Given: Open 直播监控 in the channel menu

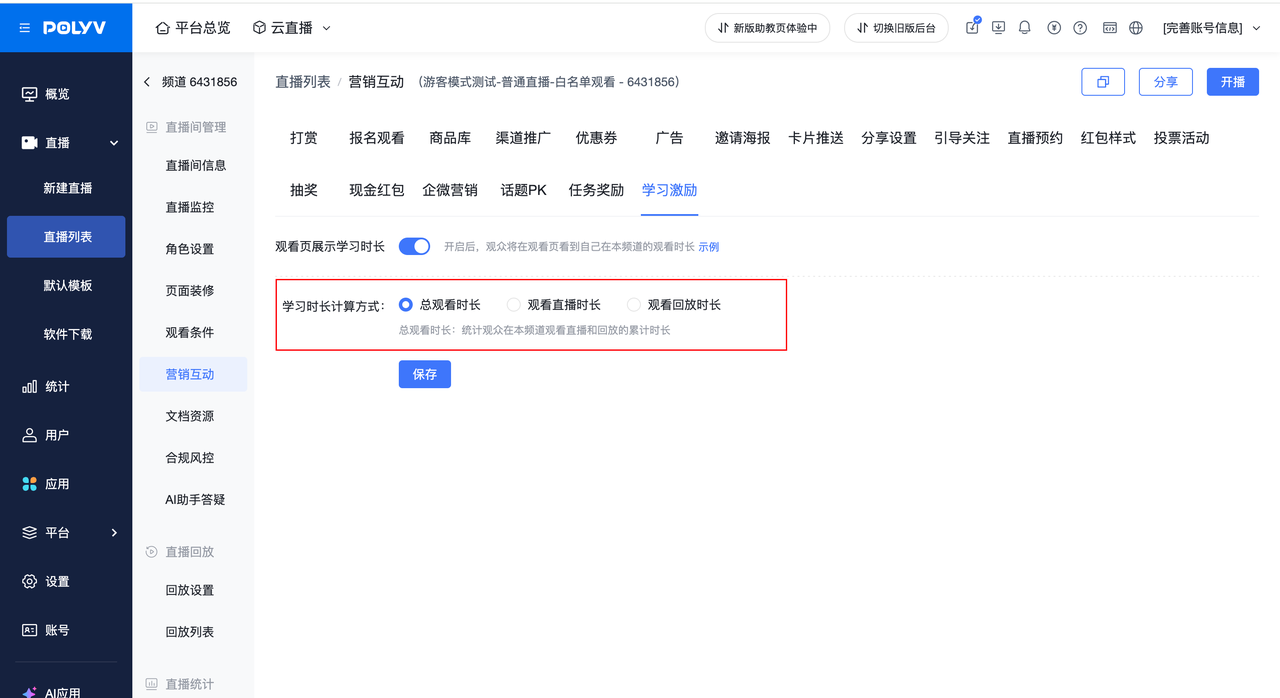Looking at the screenshot, I should [x=190, y=207].
